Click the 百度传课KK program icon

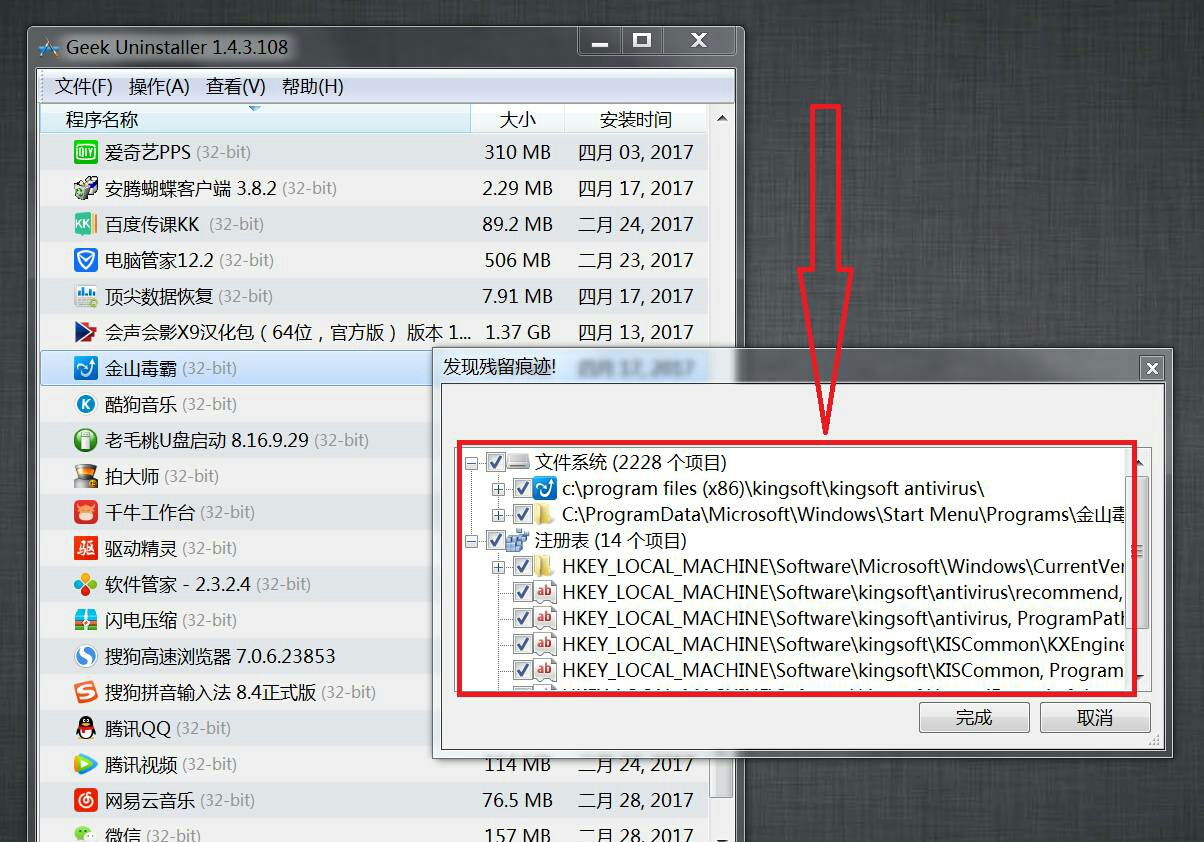pos(86,224)
